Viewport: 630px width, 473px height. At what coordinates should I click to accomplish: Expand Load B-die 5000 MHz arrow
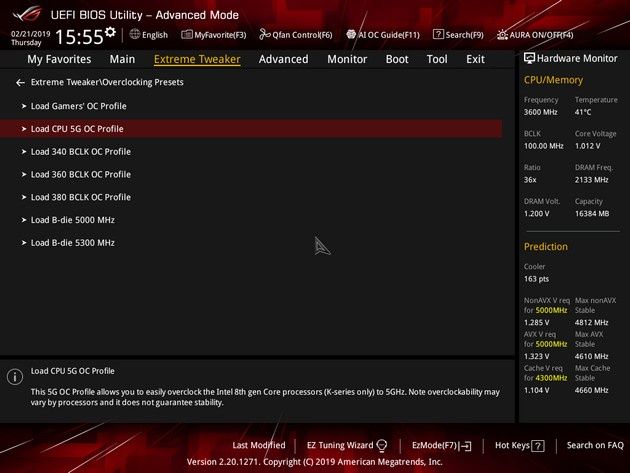(x=24, y=220)
